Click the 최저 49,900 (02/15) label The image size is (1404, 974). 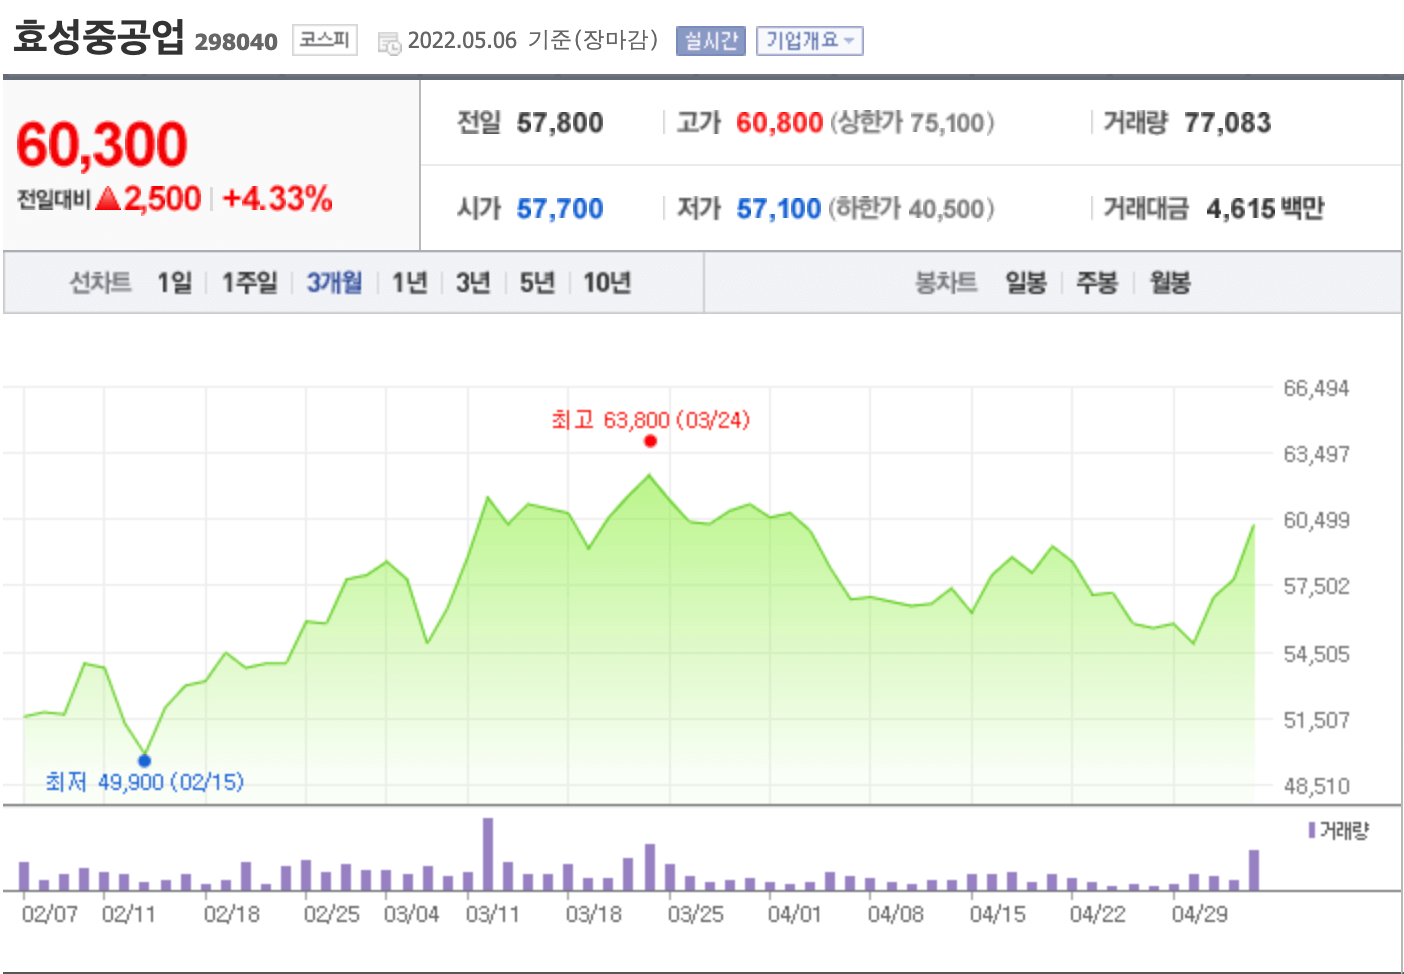click(x=144, y=782)
